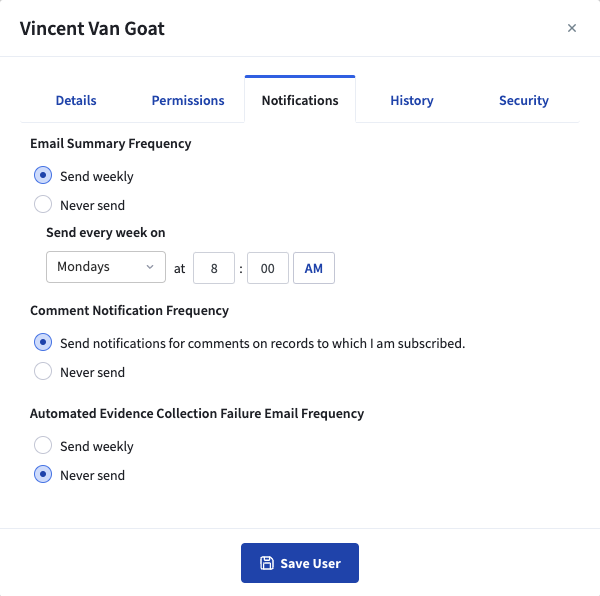Enable notifications for subscribed record comments
600x596 pixels.
coord(43,343)
